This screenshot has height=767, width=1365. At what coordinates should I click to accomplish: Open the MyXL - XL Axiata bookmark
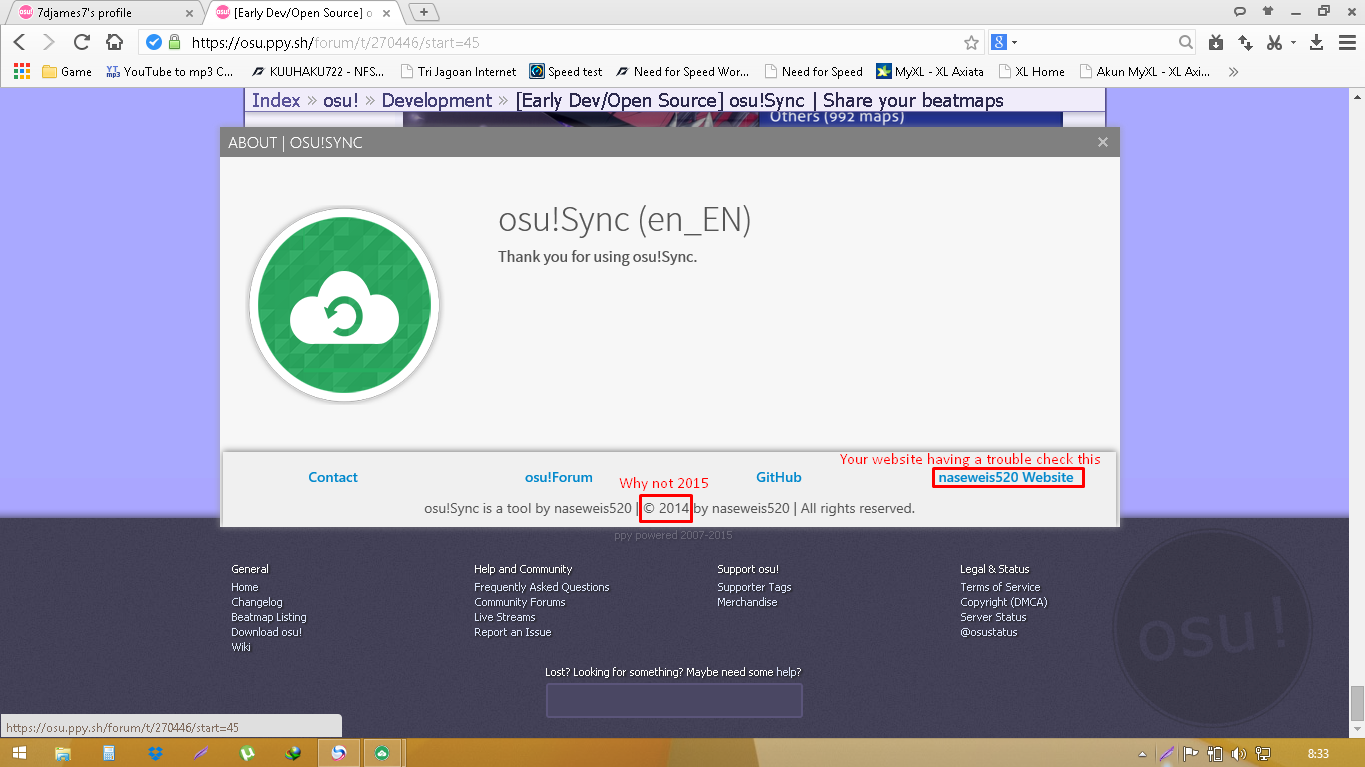(930, 72)
